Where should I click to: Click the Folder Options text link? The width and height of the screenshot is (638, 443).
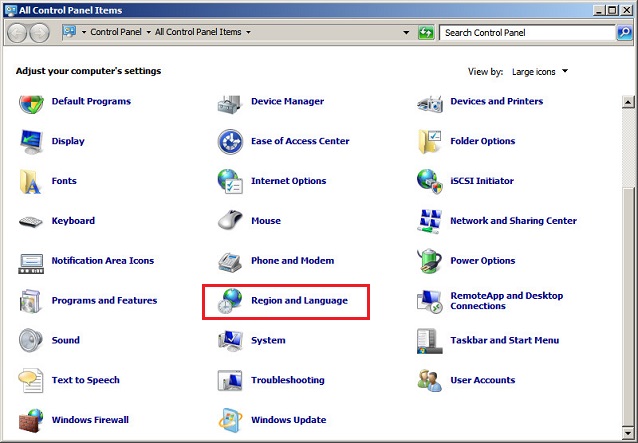[x=483, y=141]
